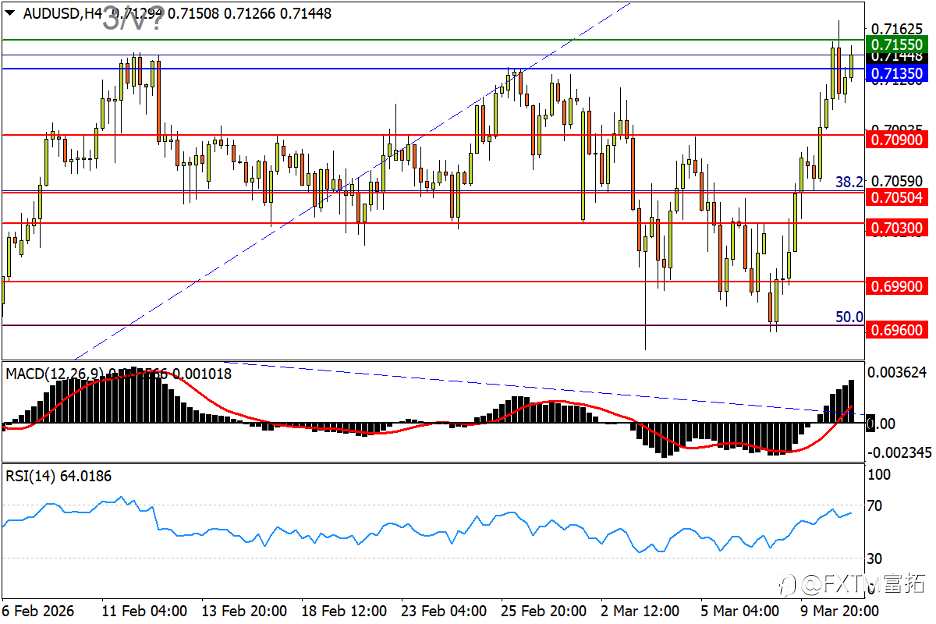Select the blue 0.71350 price label

point(897,74)
